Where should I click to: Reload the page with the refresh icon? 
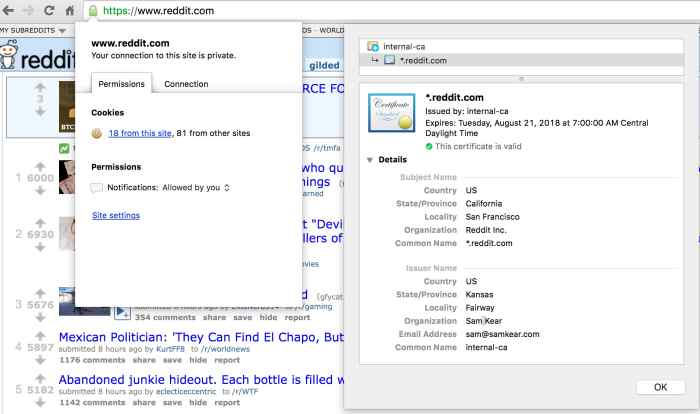49,11
